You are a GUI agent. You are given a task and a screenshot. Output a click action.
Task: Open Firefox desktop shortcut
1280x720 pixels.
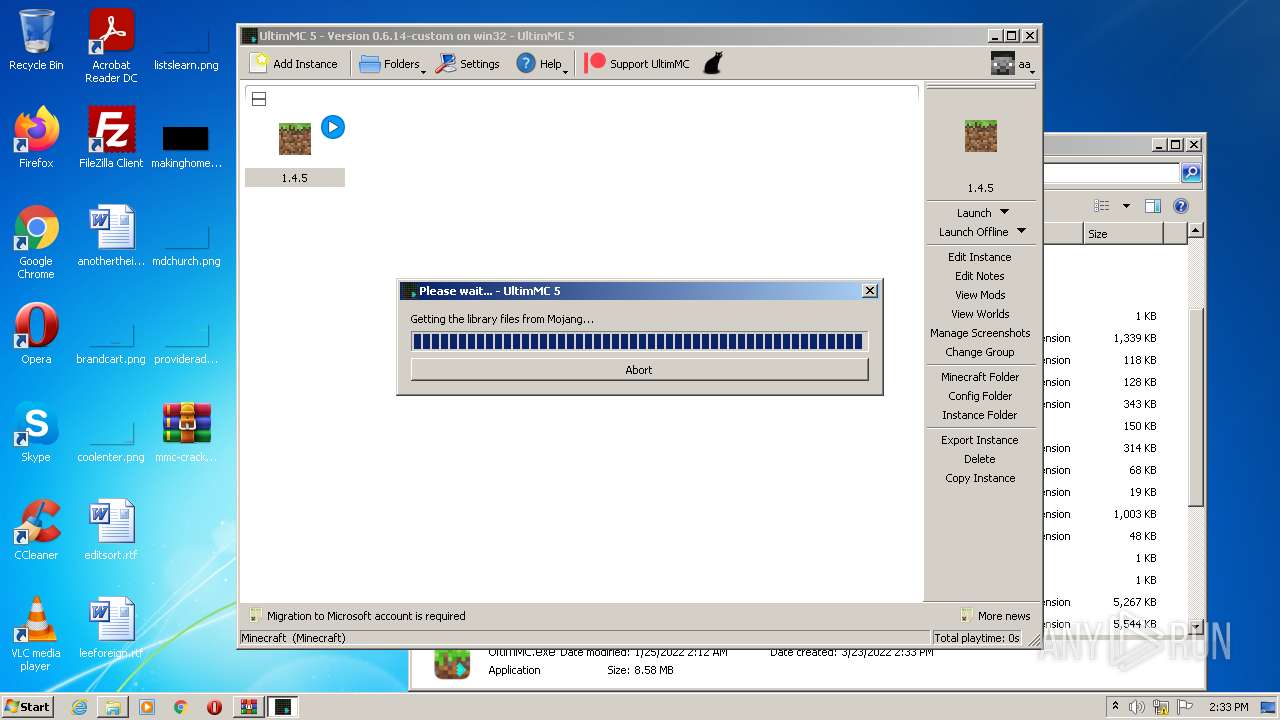click(36, 137)
